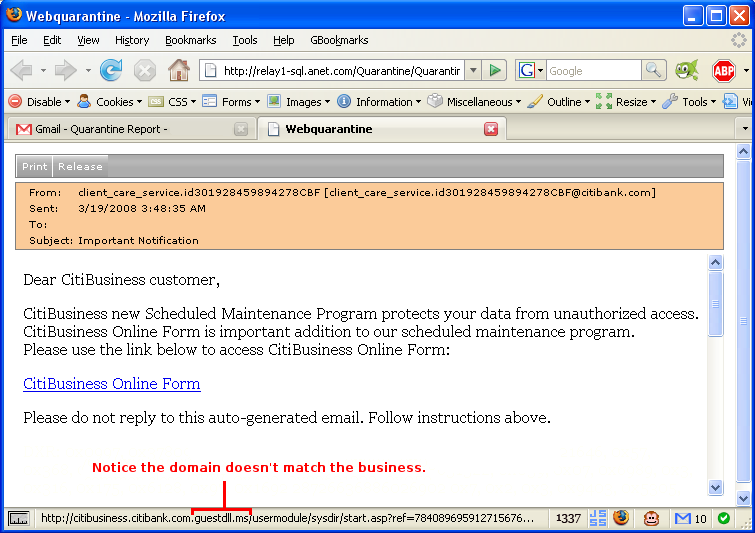755x533 pixels.
Task: Open the search engine selector dropdown
Action: pos(541,71)
